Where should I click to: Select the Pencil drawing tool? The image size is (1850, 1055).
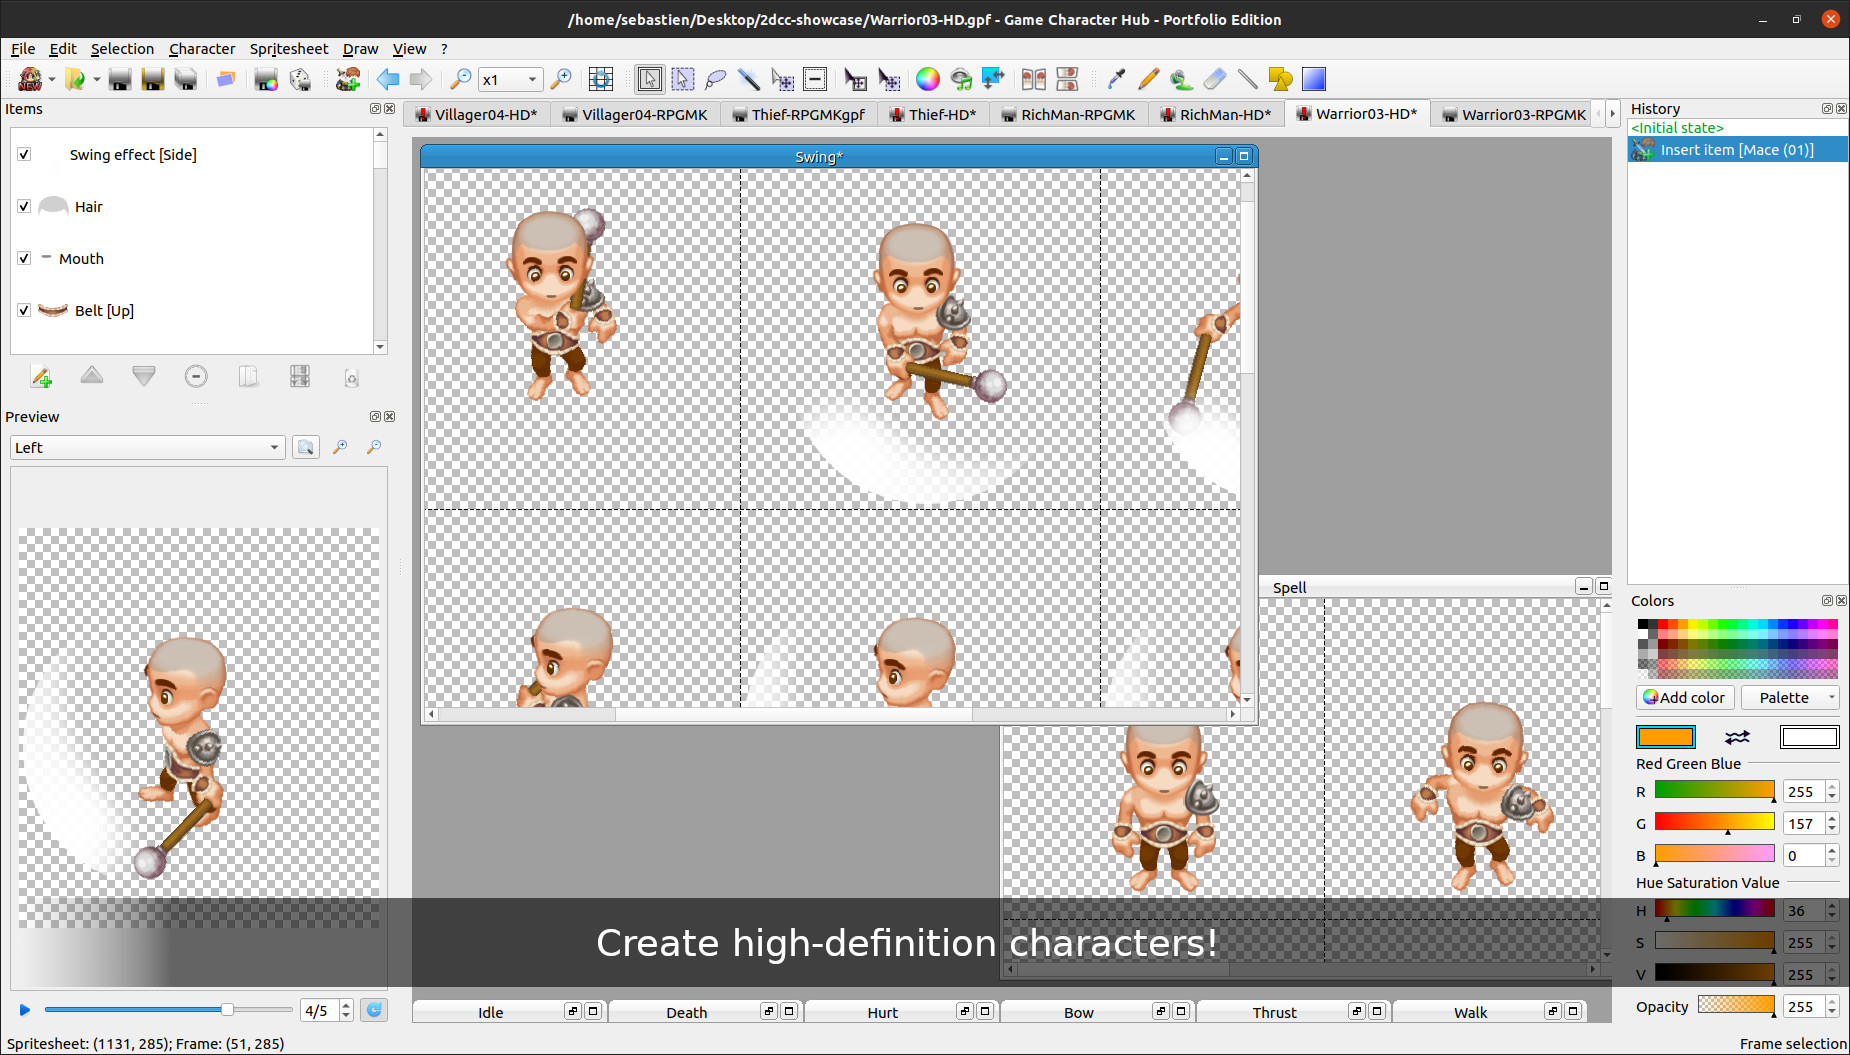pos(1148,79)
